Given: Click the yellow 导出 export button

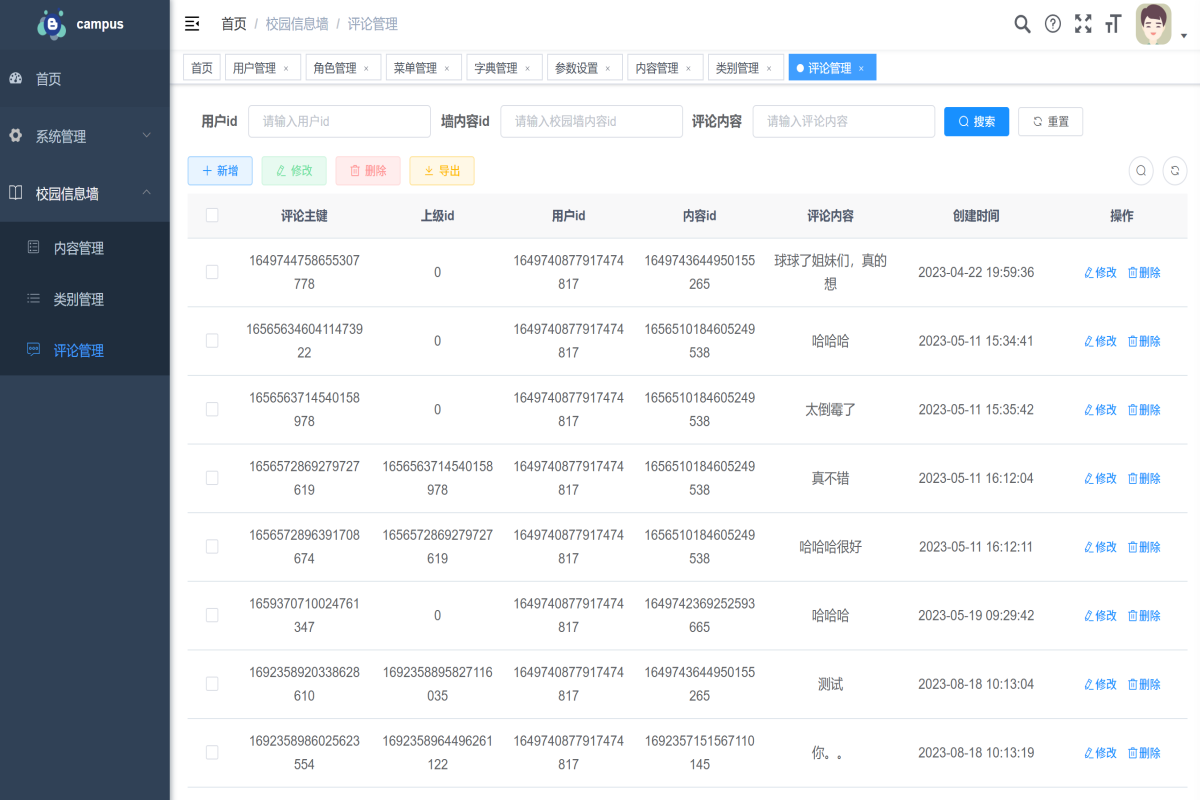Looking at the screenshot, I should point(442,170).
